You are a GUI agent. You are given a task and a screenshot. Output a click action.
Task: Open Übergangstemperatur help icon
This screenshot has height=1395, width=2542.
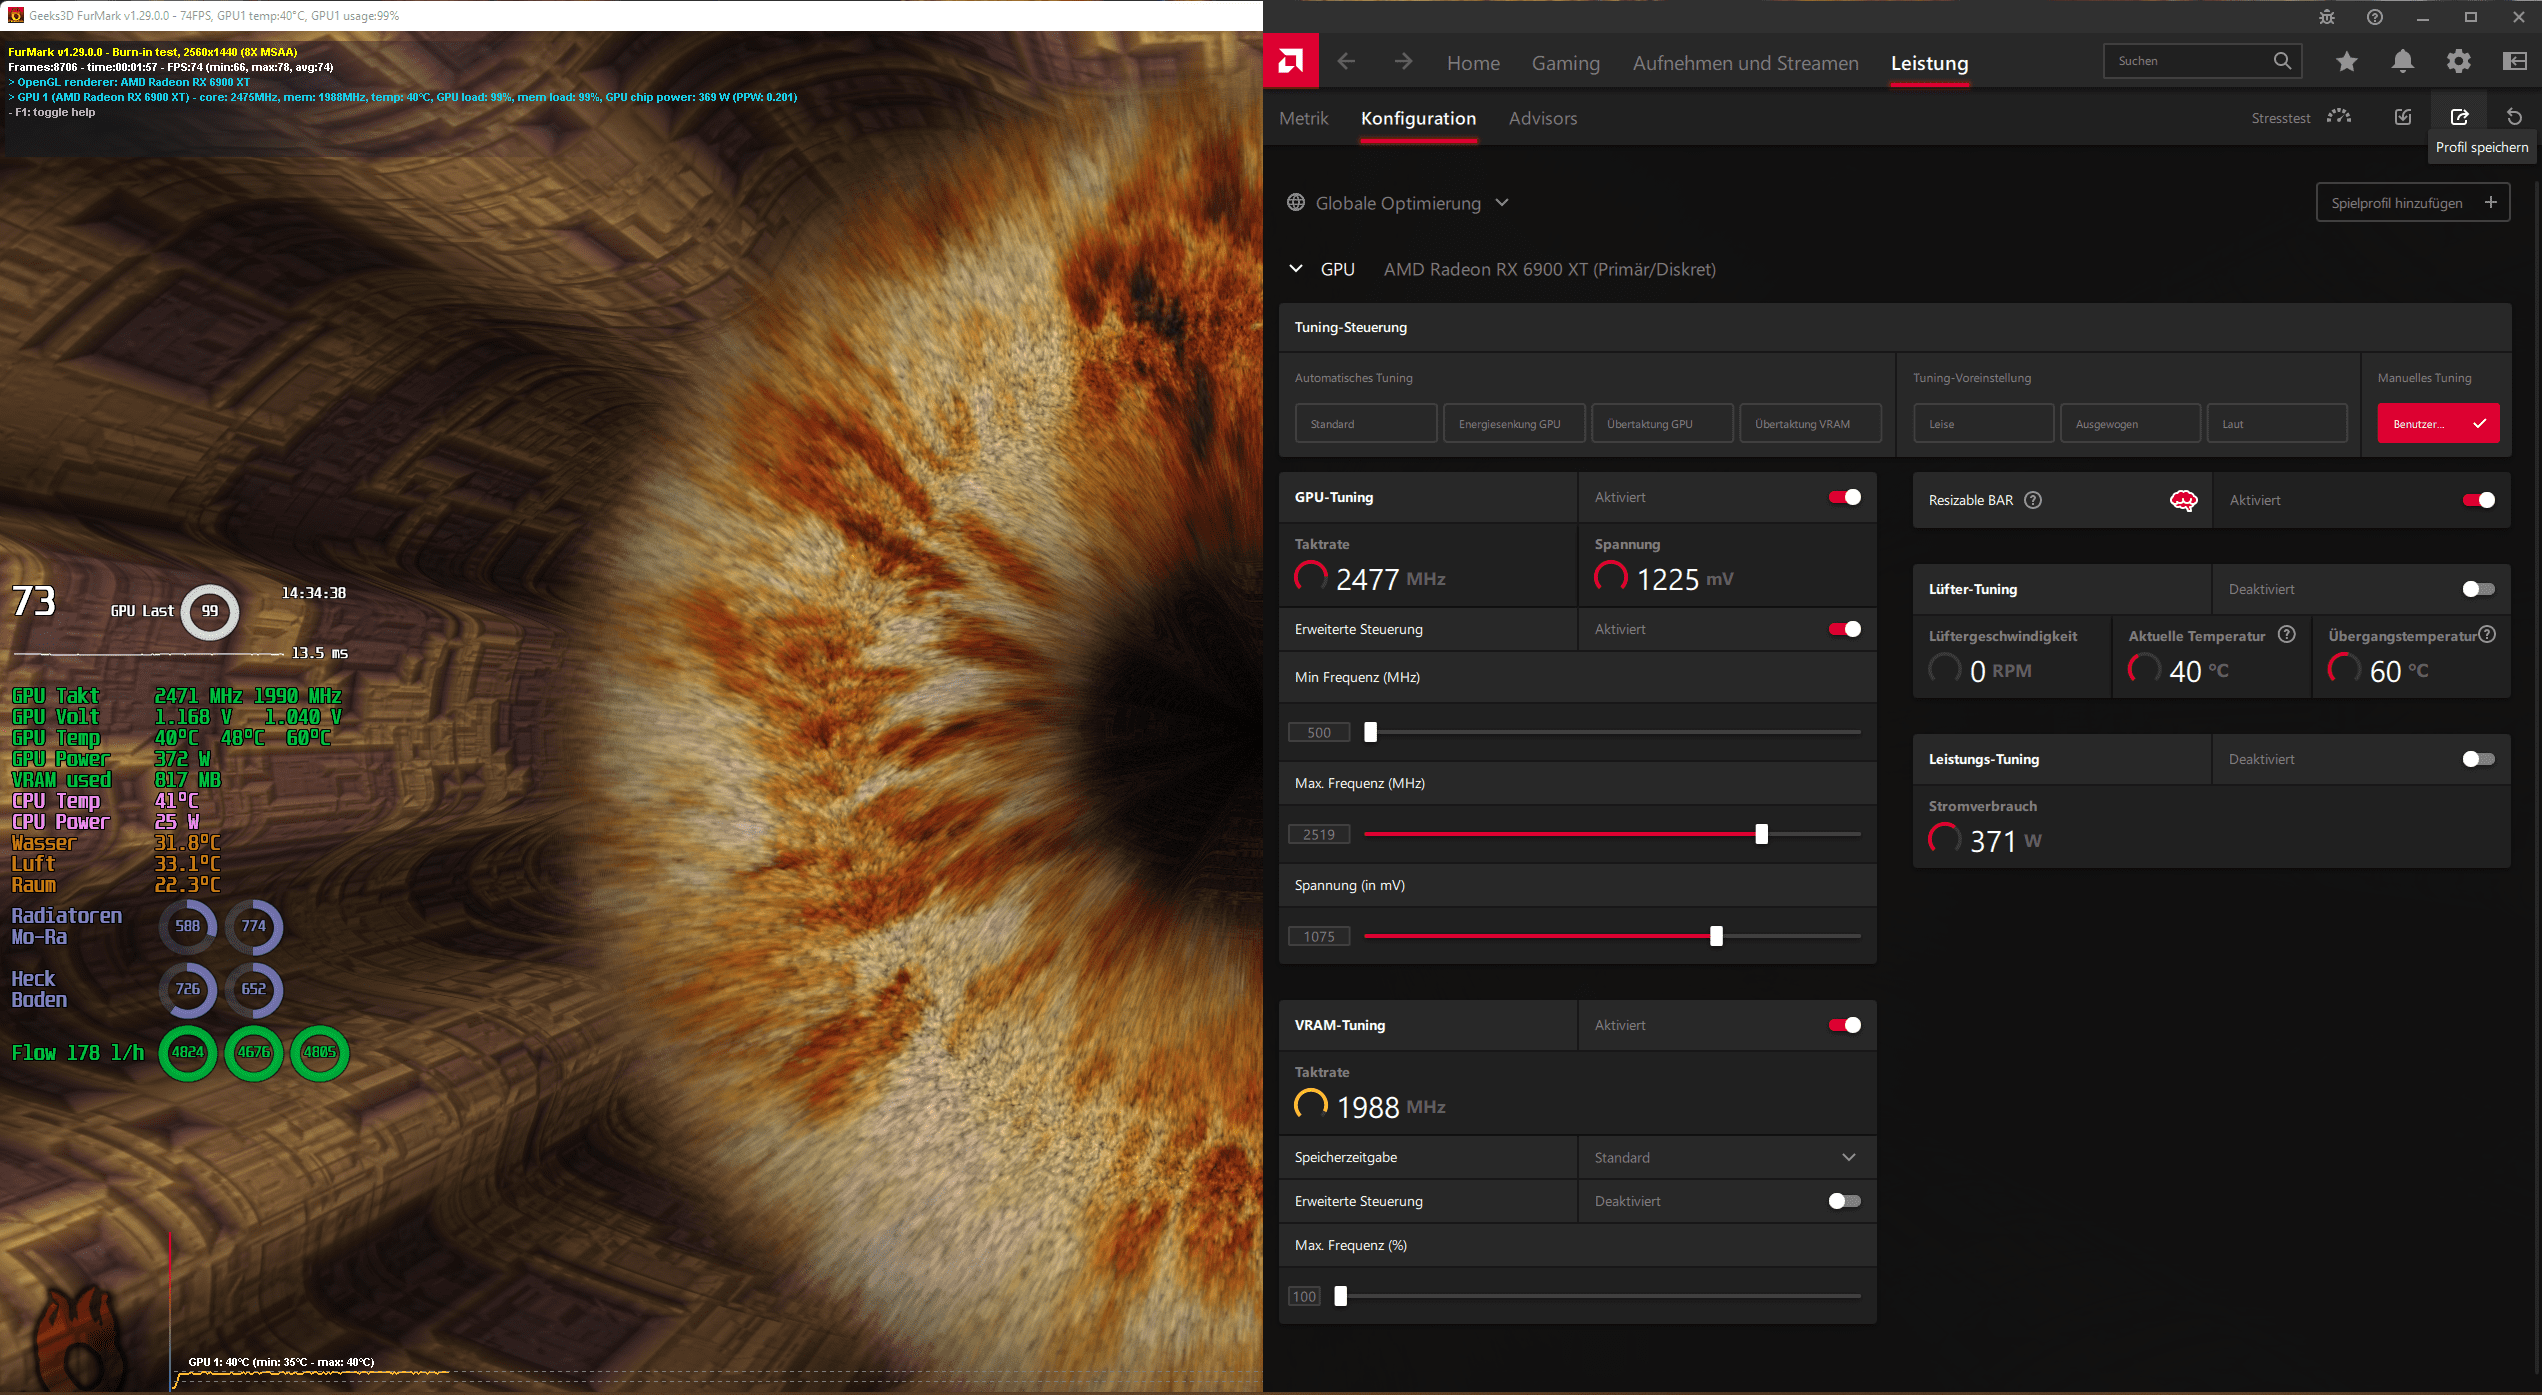[2487, 634]
